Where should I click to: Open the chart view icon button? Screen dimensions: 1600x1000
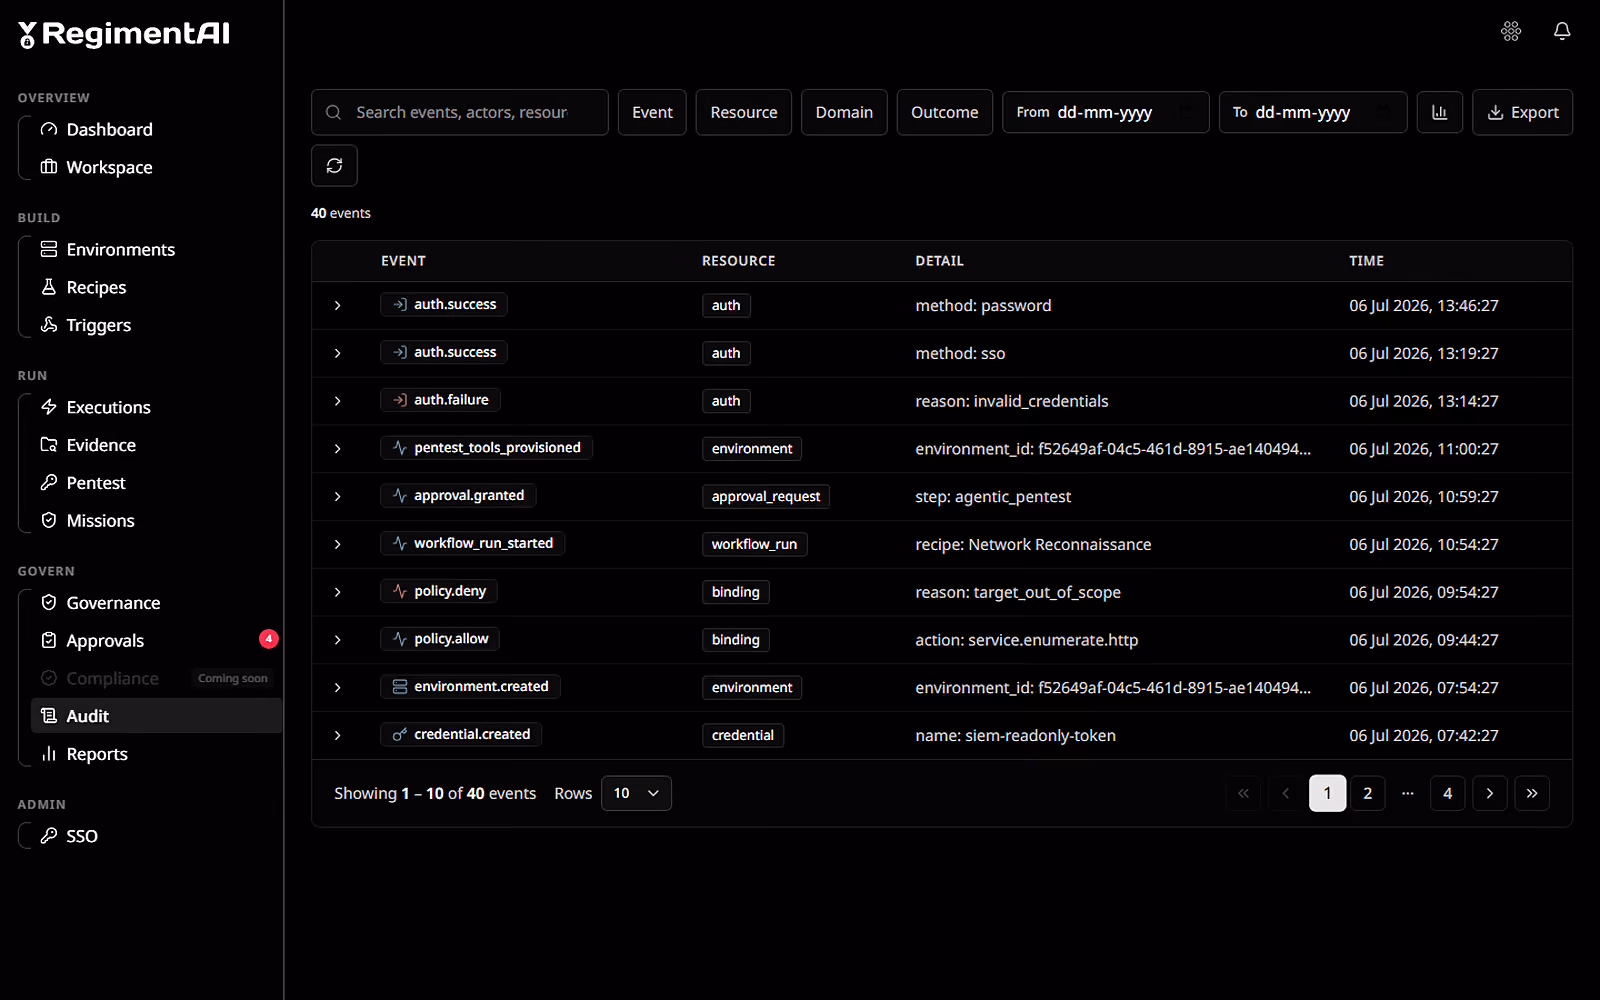tap(1440, 112)
